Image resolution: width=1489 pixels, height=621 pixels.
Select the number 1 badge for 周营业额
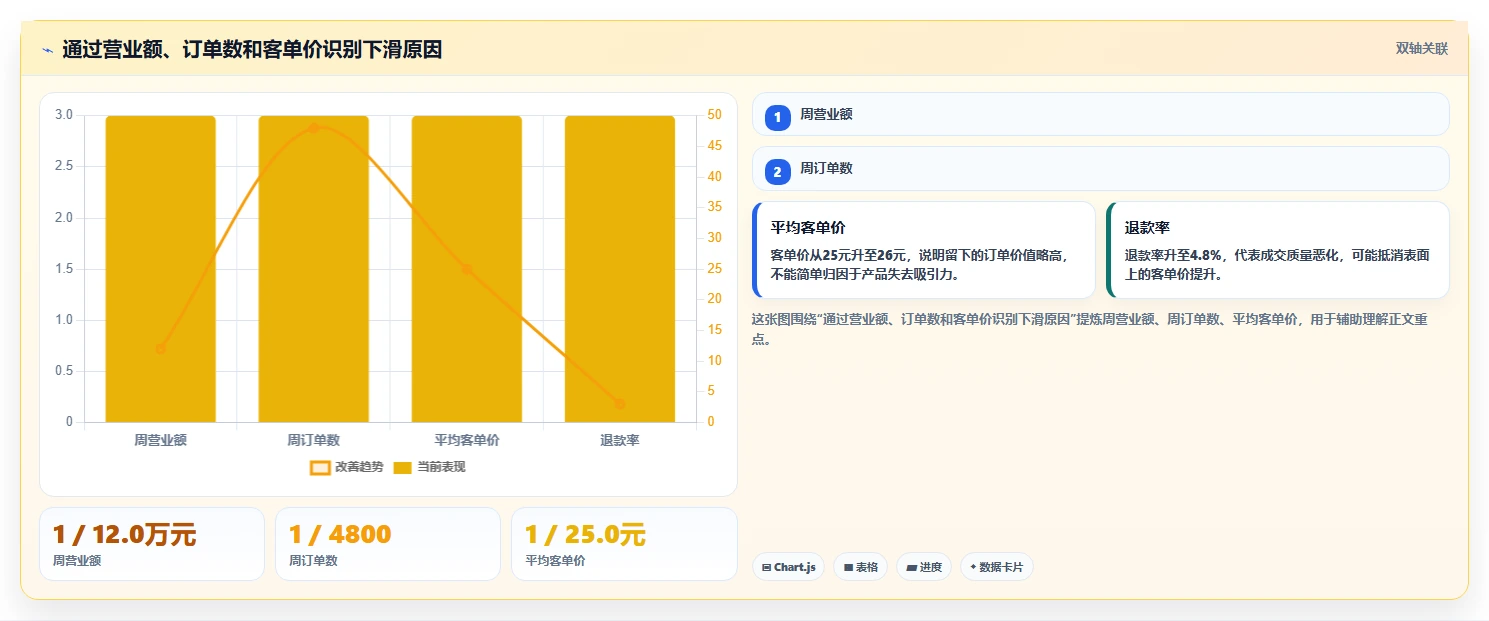(x=777, y=117)
